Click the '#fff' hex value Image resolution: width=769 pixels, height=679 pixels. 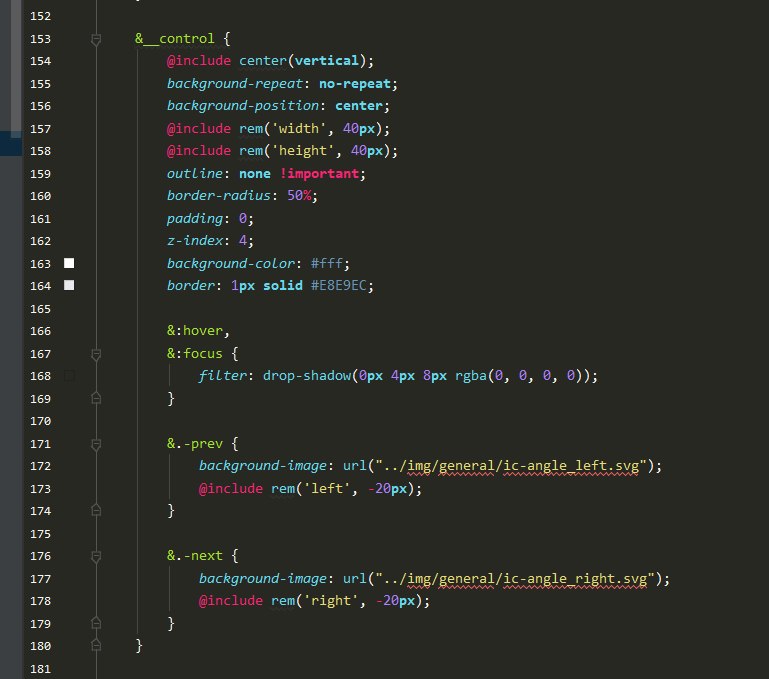pos(327,263)
